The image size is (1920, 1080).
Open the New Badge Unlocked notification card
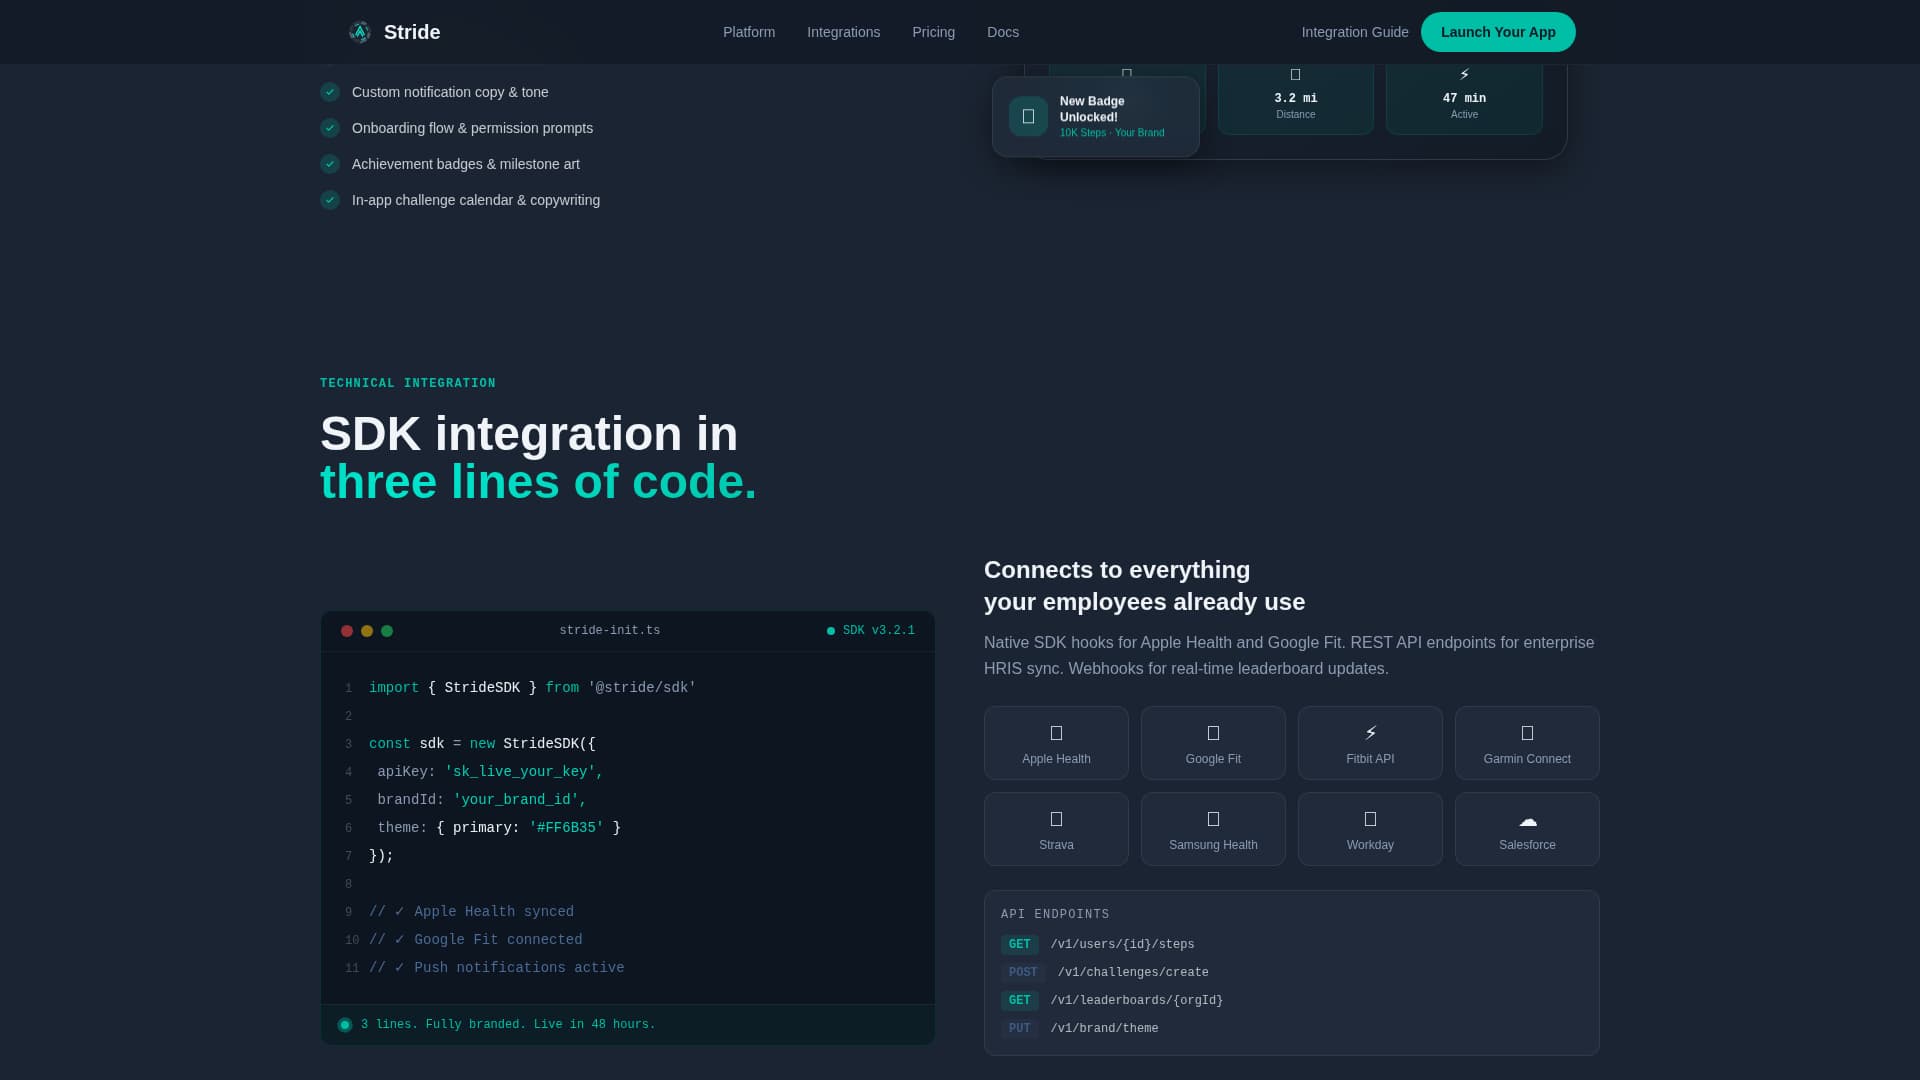[1095, 117]
